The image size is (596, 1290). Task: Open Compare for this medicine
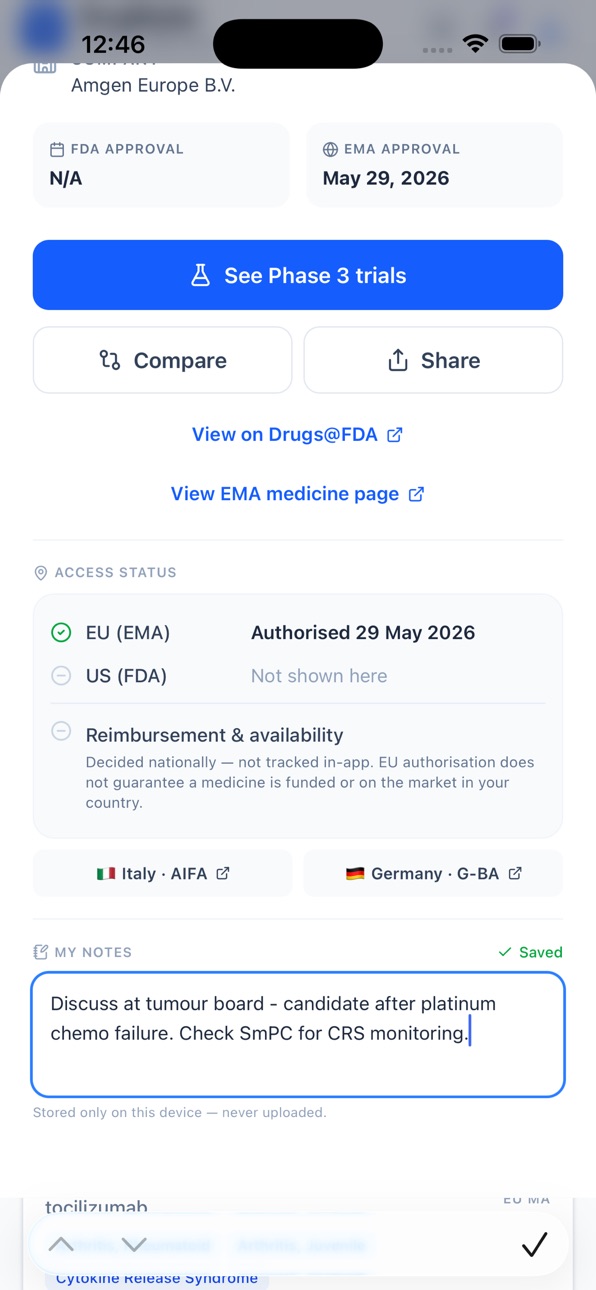click(163, 360)
